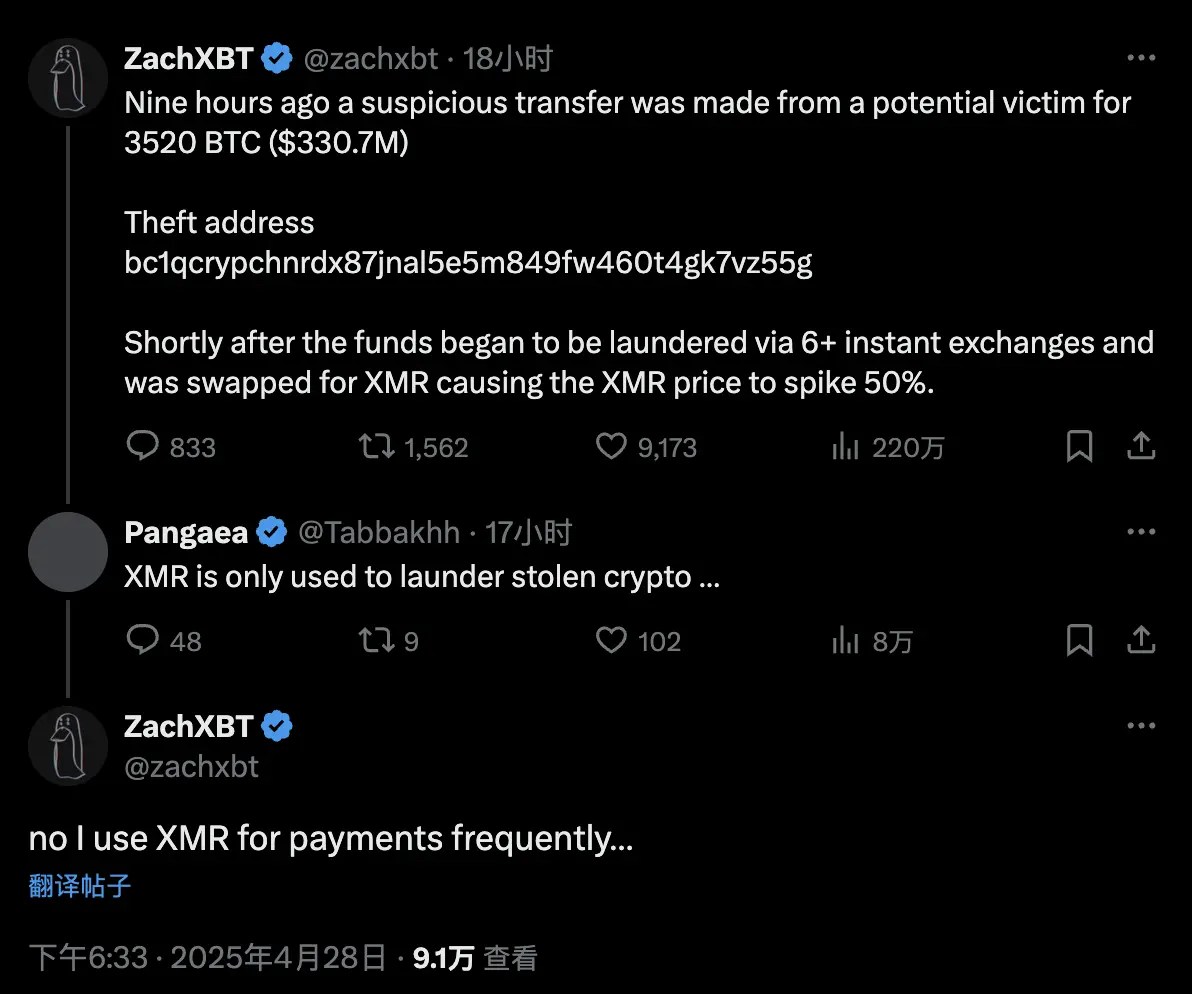Image resolution: width=1192 pixels, height=994 pixels.
Task: Open more options on Pangaea's post
Action: click(1141, 532)
